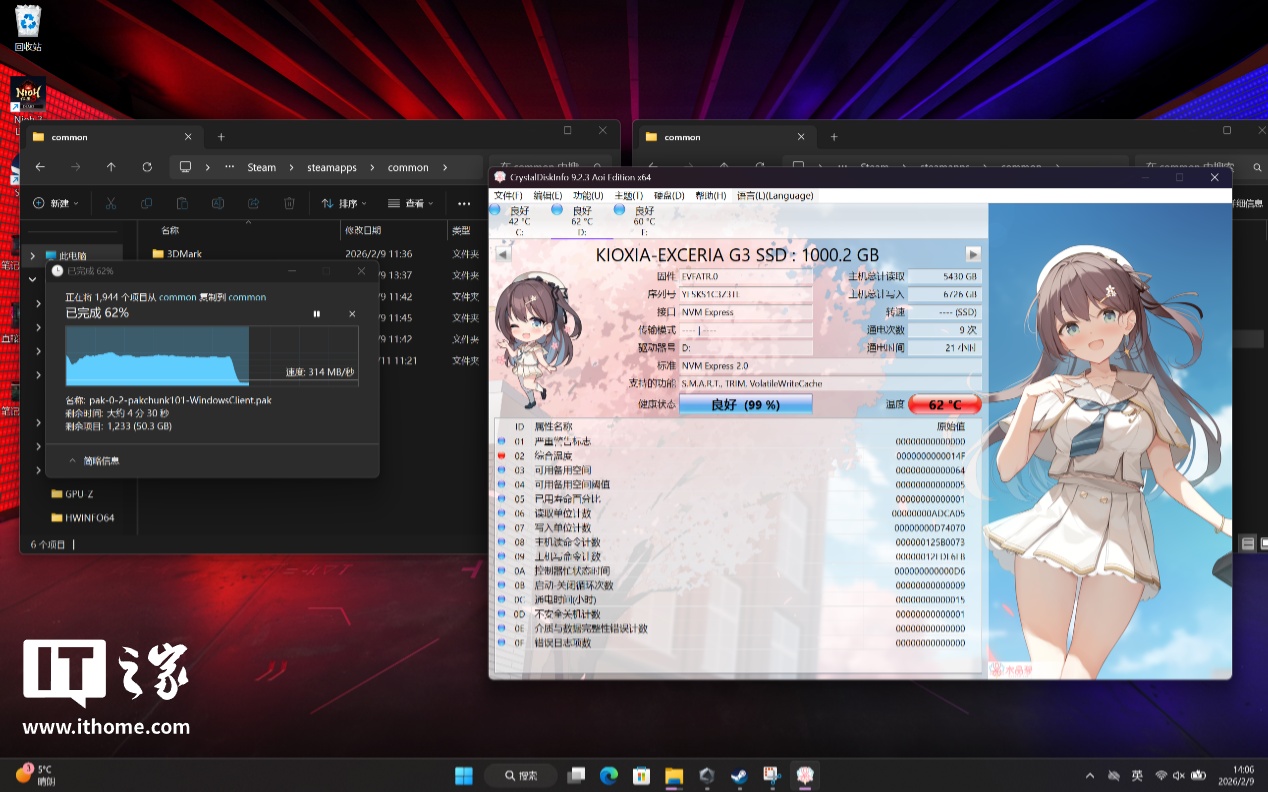Click the previous disk arrow in CrystalDiskInfo
Viewport: 1268px width, 792px height.
click(x=503, y=254)
